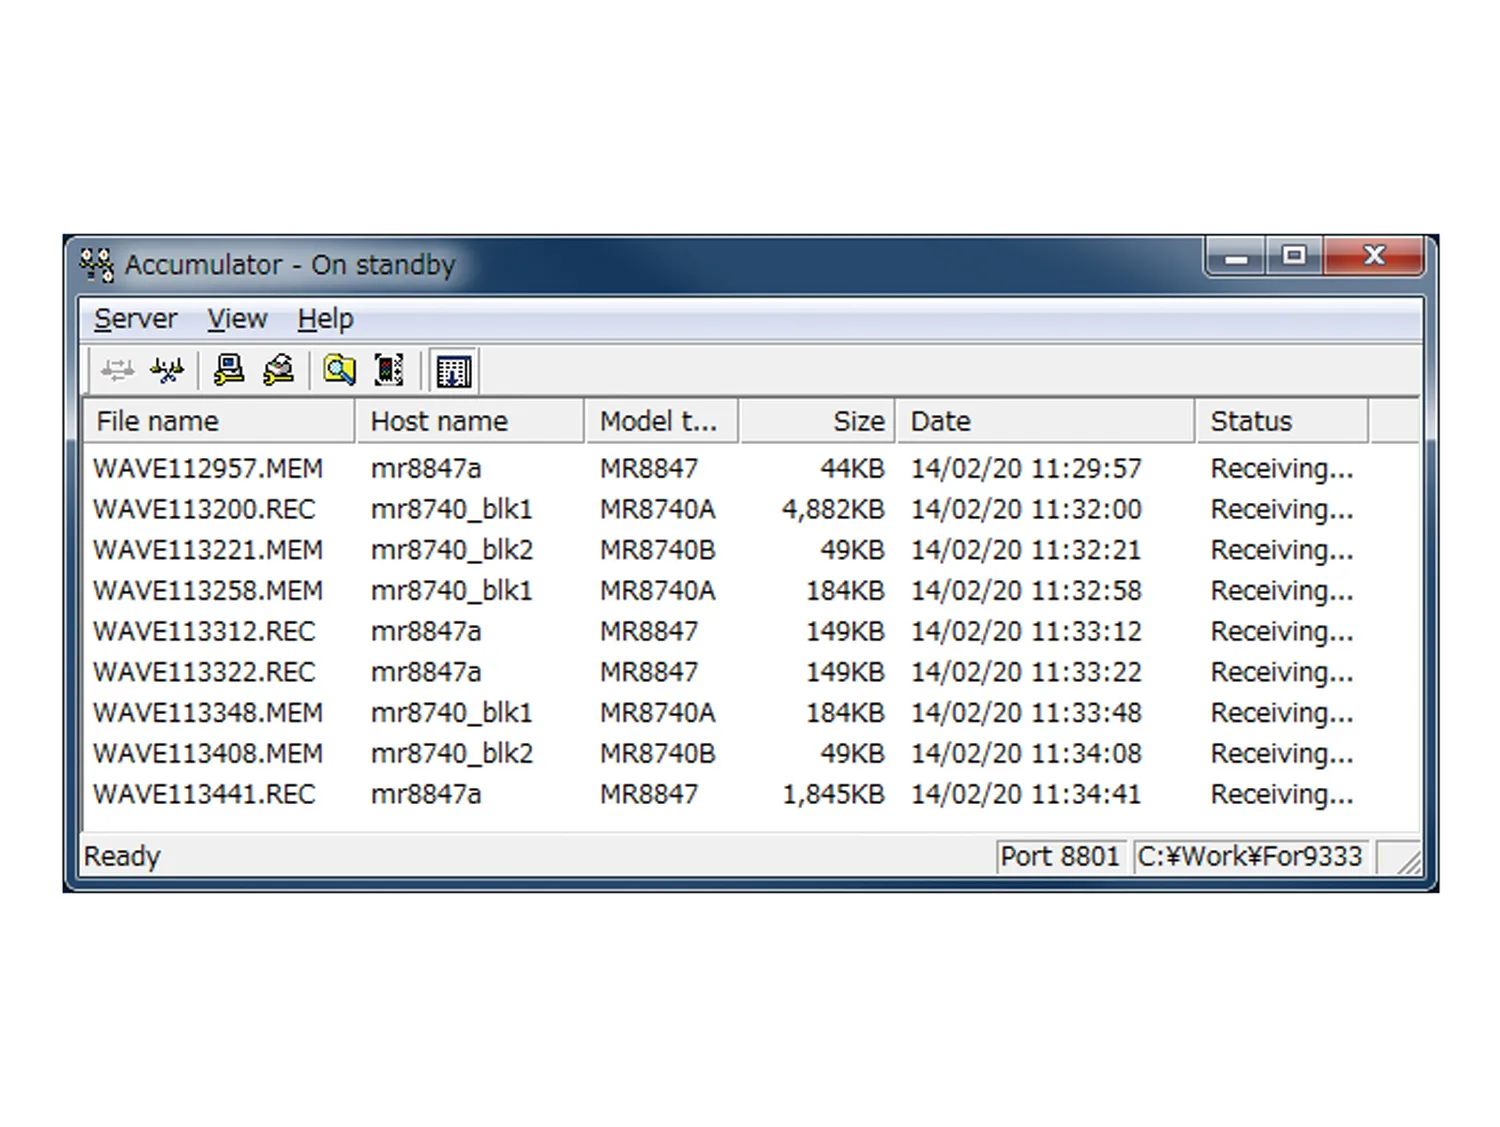Sort list by File name column header
1500x1127 pixels.
(x=219, y=421)
